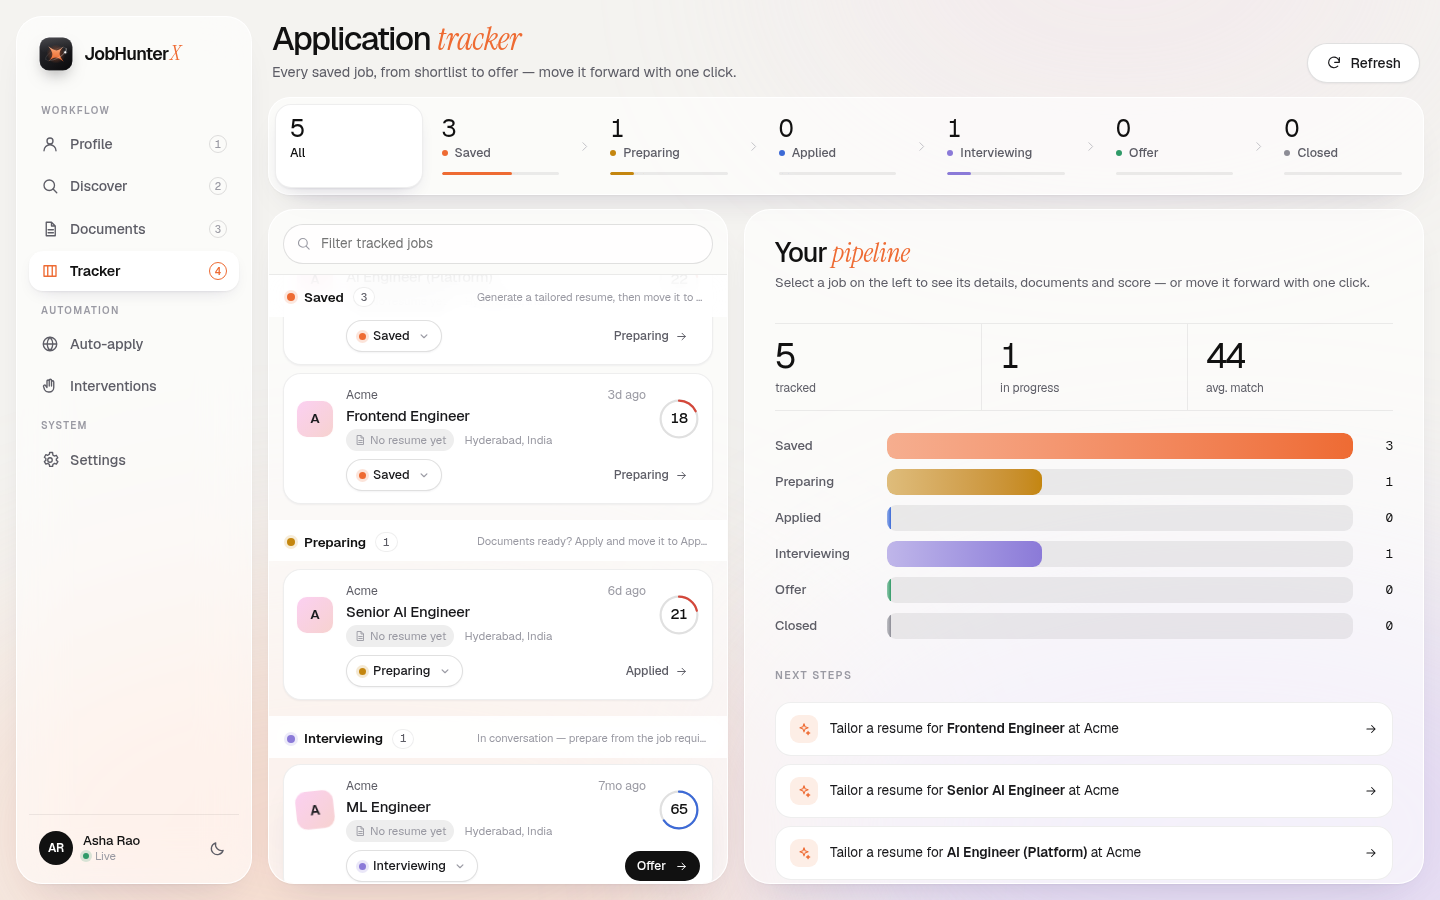Click No resume yet tag on ML Engineer
The image size is (1440, 900).
400,831
